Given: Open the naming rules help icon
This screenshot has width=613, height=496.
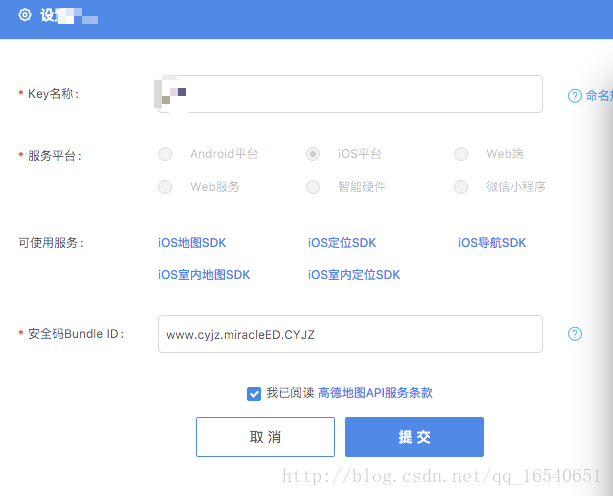Looking at the screenshot, I should point(575,96).
